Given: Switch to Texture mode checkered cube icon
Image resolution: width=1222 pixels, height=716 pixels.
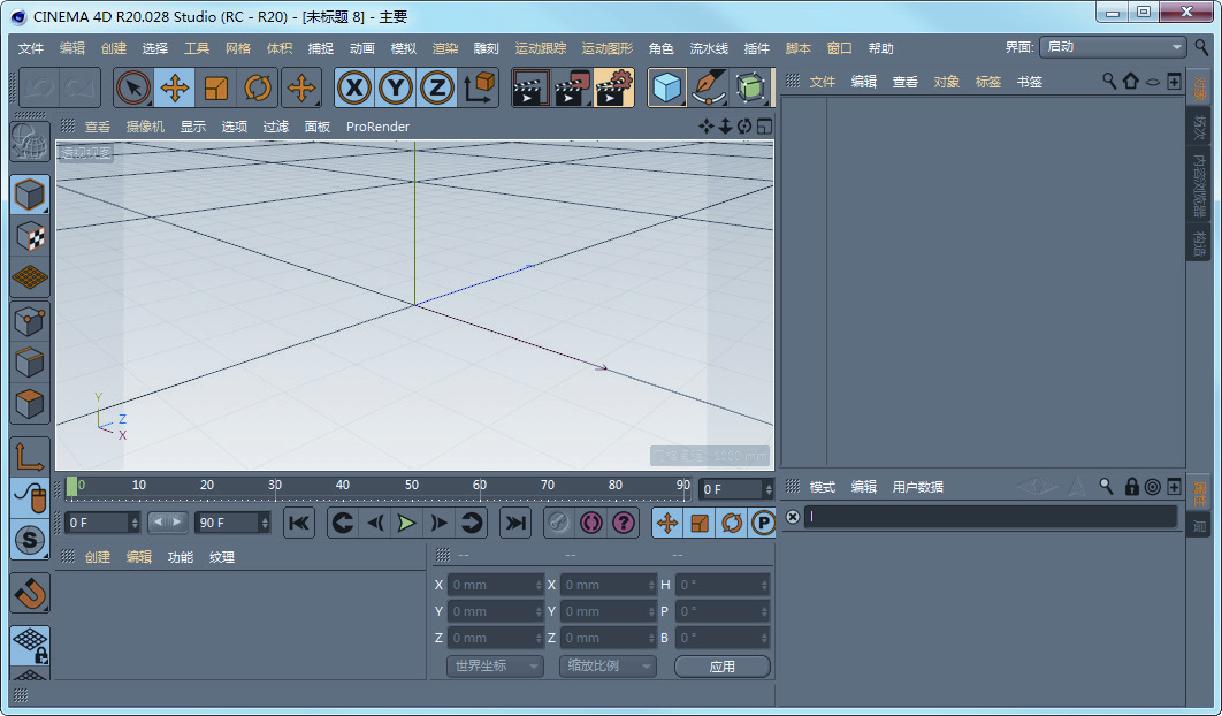Looking at the screenshot, I should pos(30,236).
